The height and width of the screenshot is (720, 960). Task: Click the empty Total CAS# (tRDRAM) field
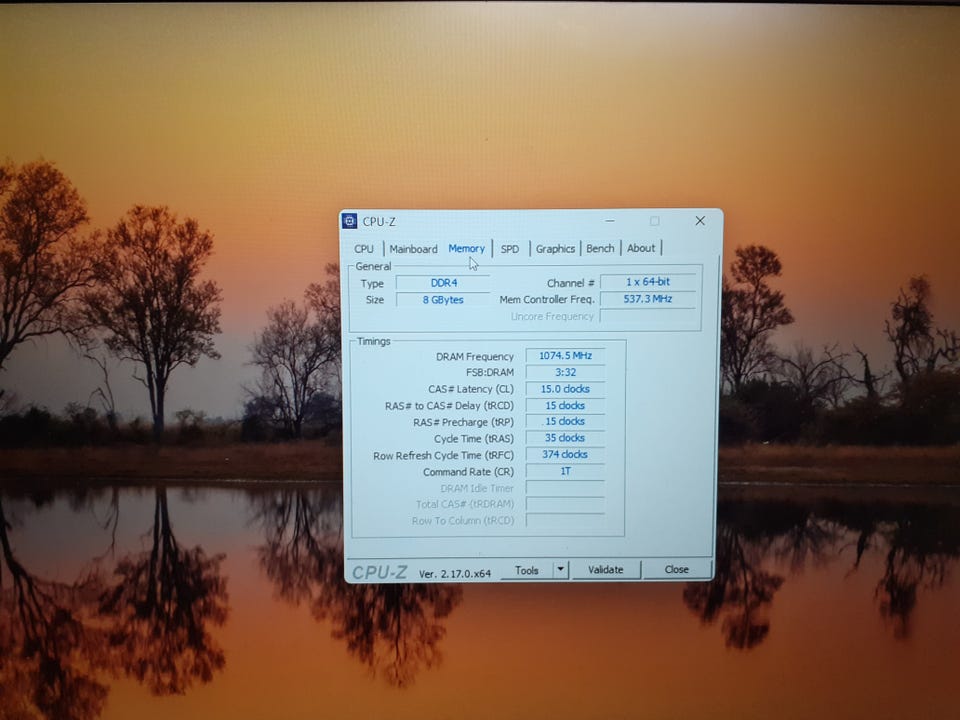pyautogui.click(x=565, y=504)
